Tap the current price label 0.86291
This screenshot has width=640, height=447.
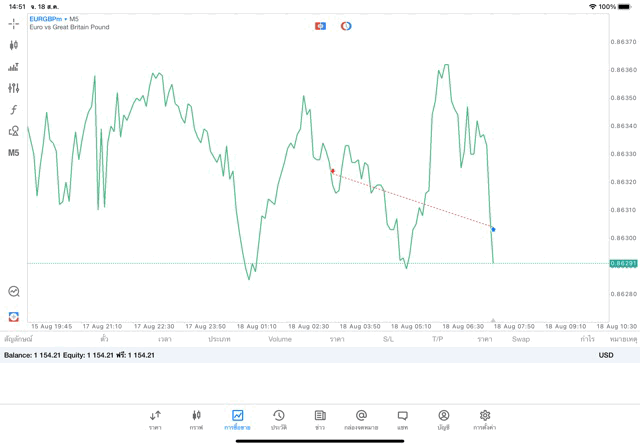click(x=624, y=263)
